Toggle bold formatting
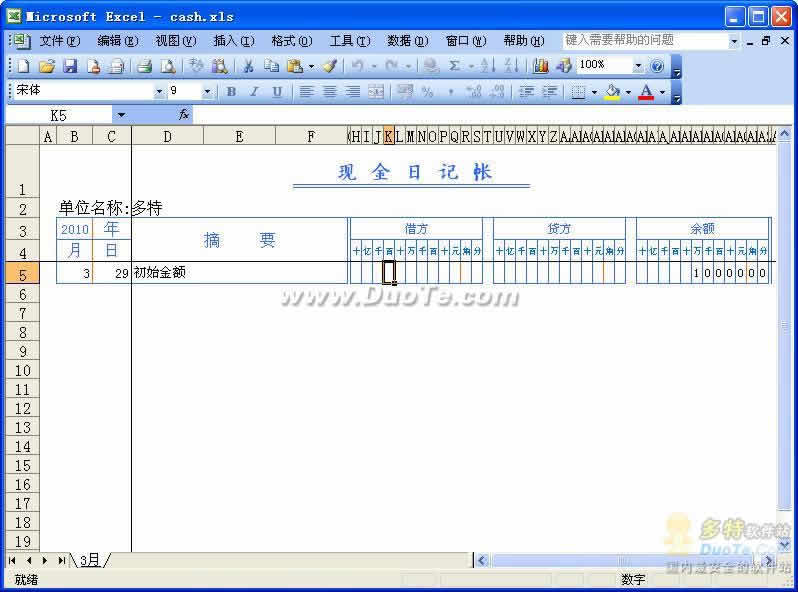The height and width of the screenshot is (592, 798). coord(231,92)
